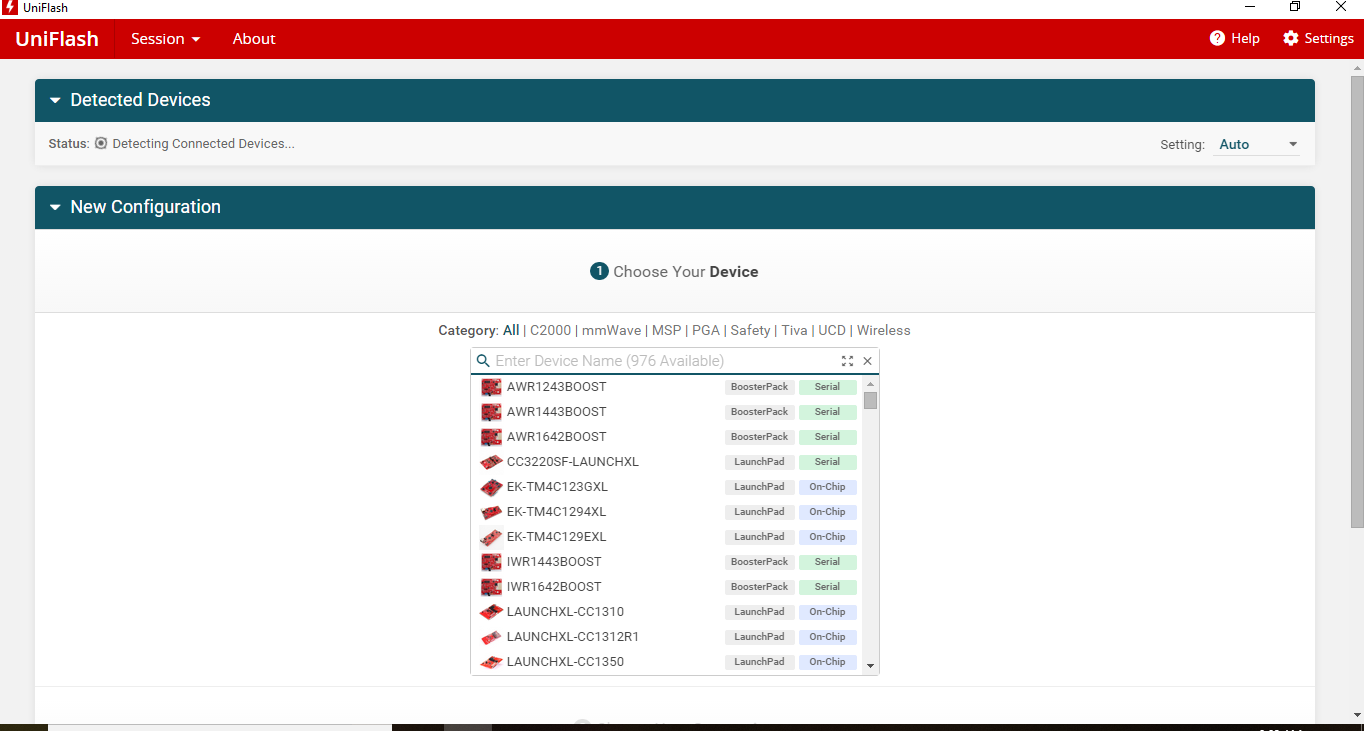Open the Setting Auto dropdown

tap(1258, 144)
